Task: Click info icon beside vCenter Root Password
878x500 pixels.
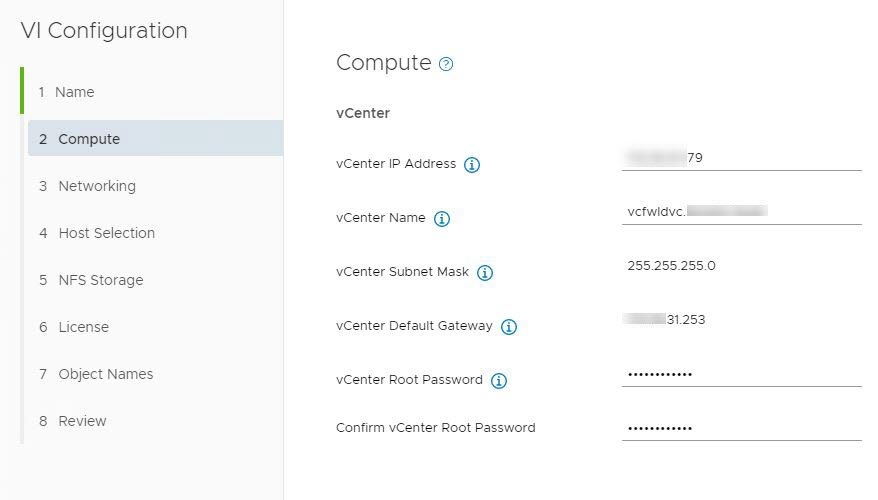Action: click(499, 381)
